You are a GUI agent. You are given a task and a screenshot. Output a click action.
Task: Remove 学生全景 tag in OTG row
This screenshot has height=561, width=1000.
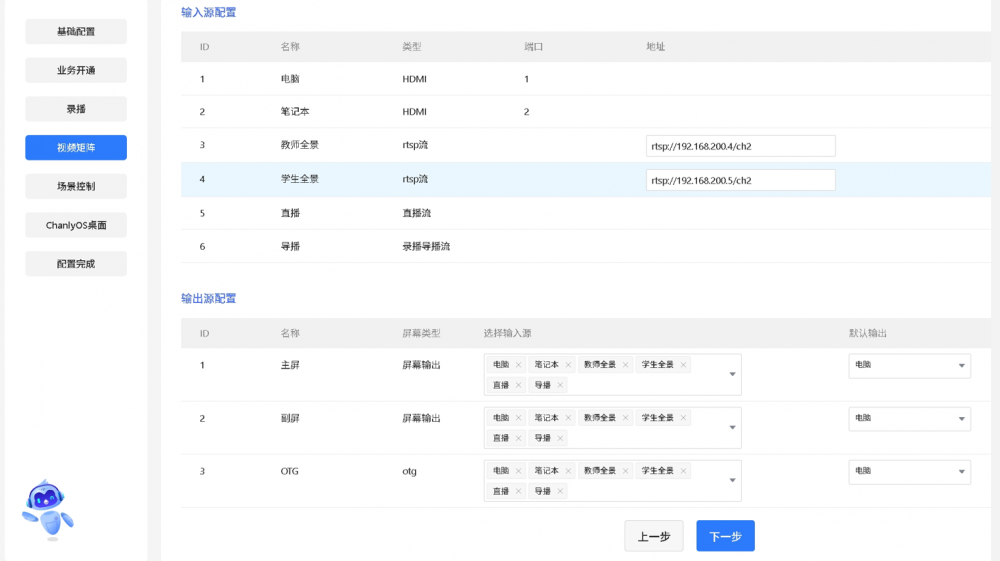683,471
